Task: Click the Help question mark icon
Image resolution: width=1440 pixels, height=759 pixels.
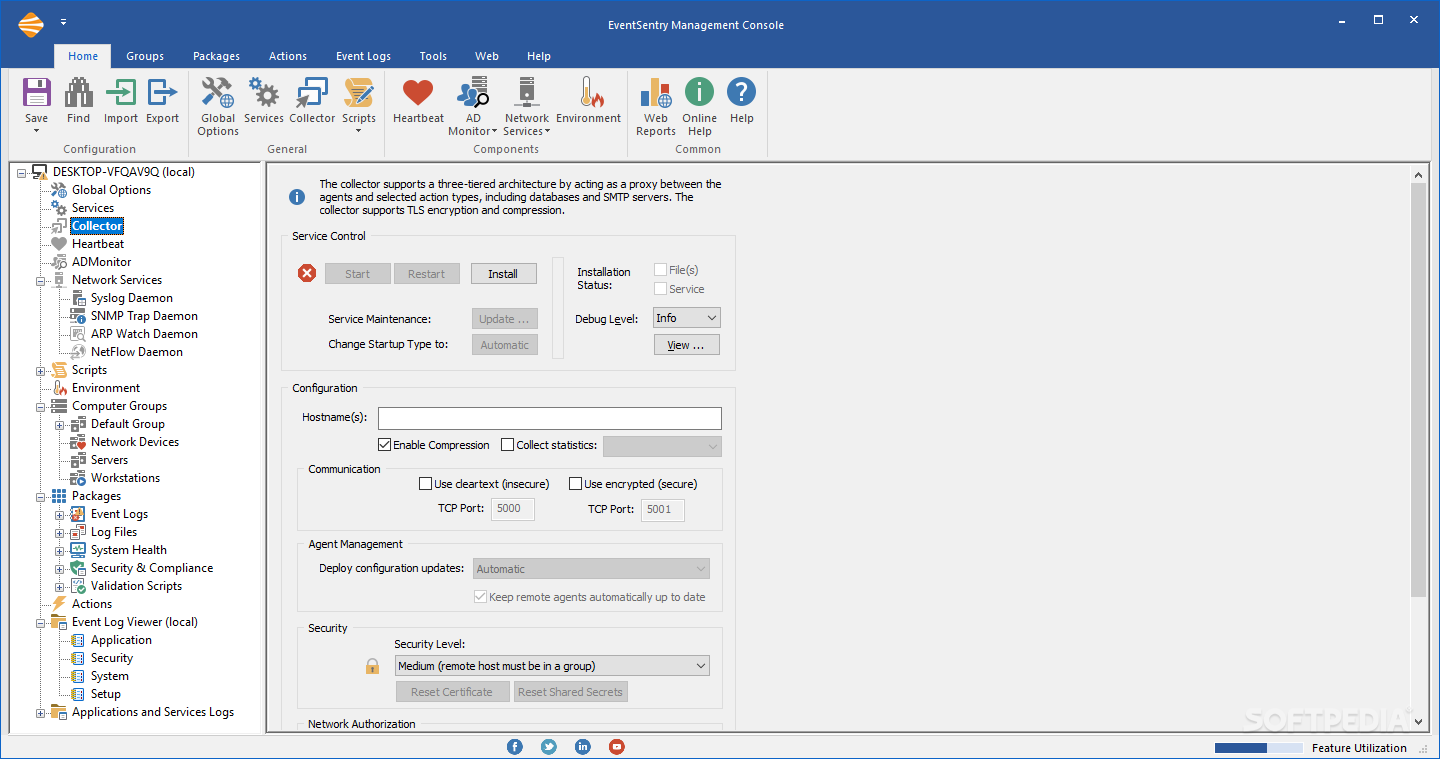Action: [x=741, y=93]
